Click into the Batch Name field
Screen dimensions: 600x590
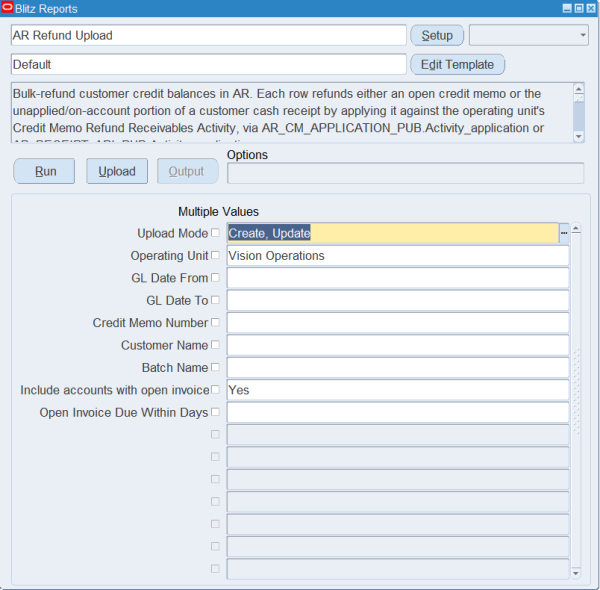(x=398, y=367)
